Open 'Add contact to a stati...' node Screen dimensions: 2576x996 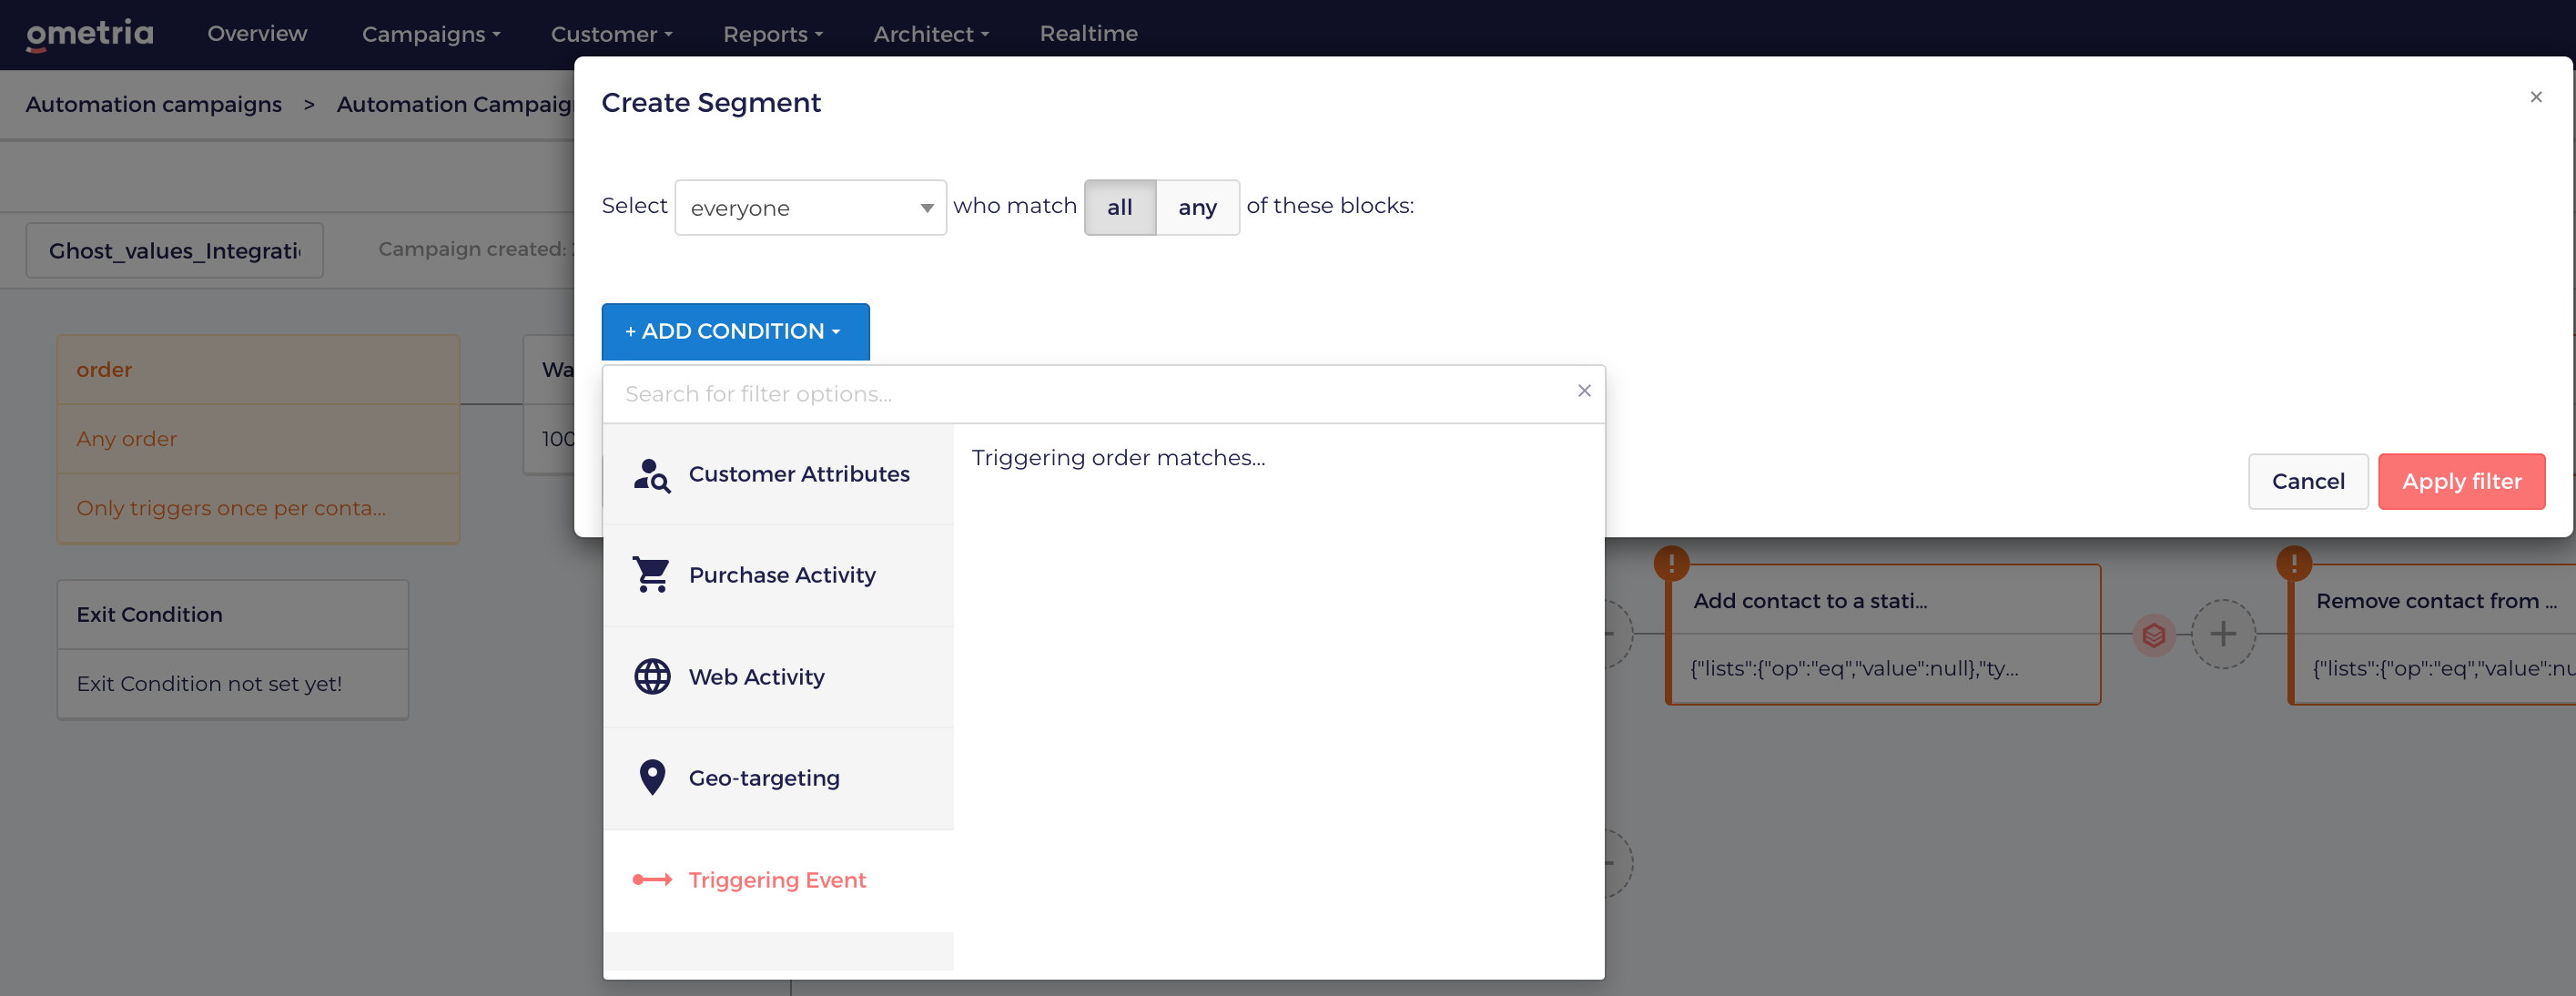point(1883,635)
